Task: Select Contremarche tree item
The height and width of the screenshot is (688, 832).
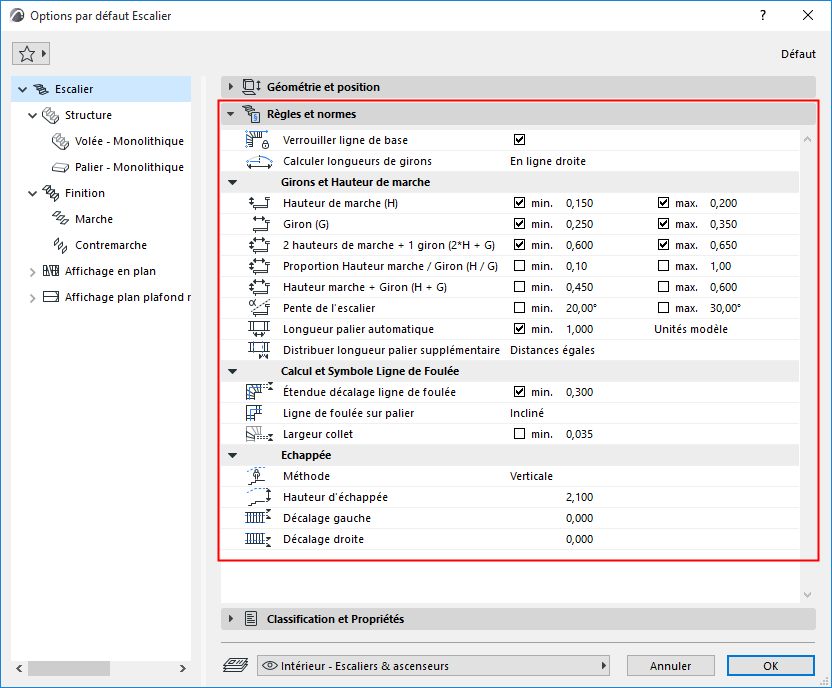Action: [x=111, y=245]
